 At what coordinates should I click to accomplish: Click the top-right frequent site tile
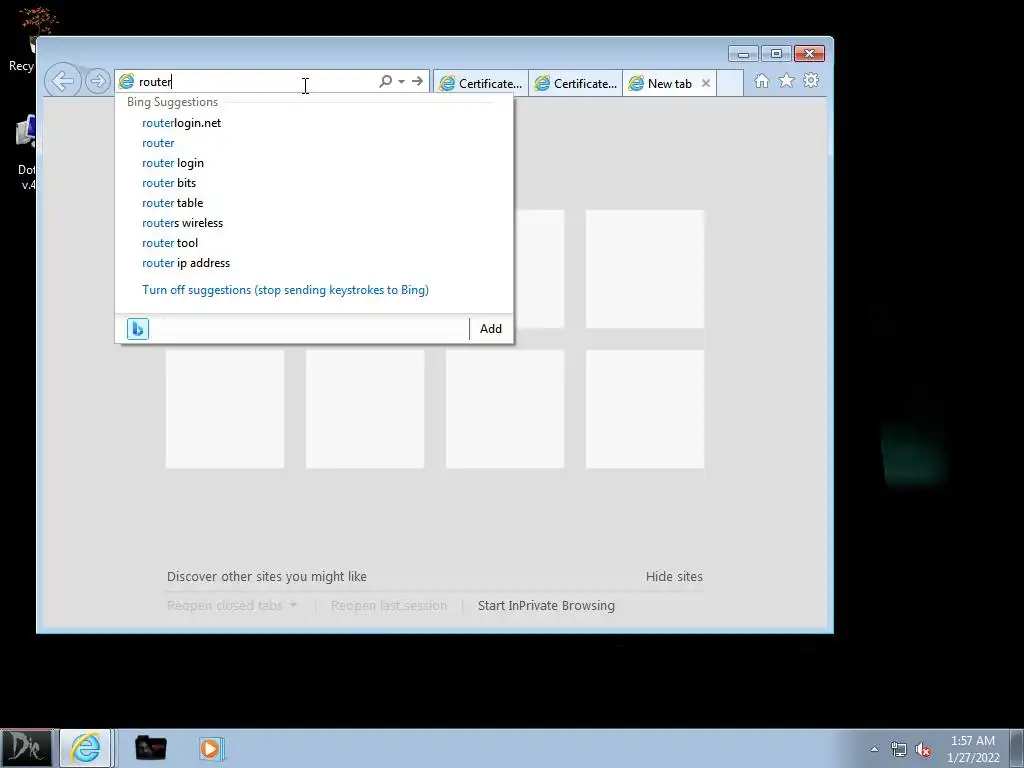[645, 269]
